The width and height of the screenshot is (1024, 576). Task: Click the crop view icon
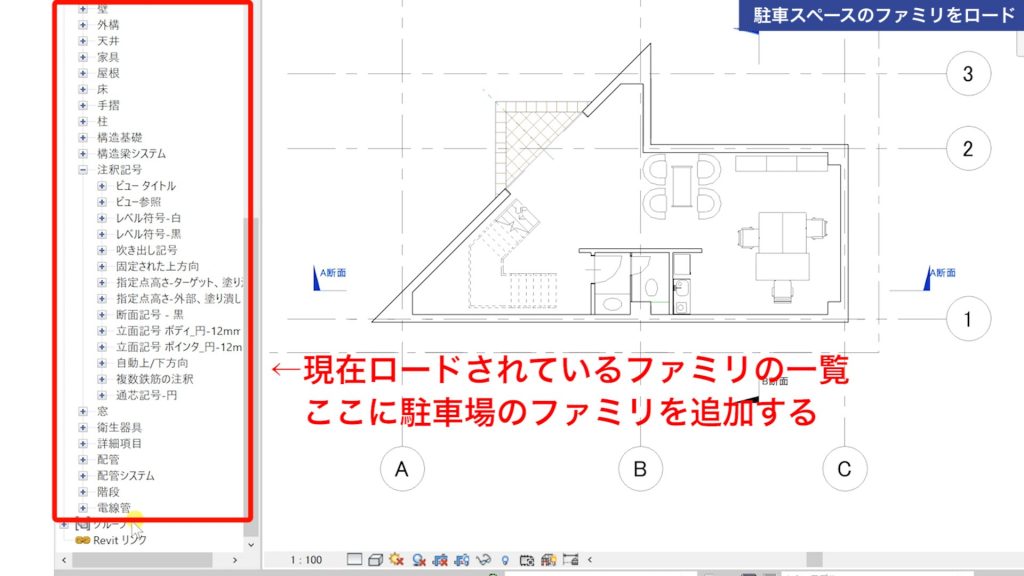click(x=438, y=560)
